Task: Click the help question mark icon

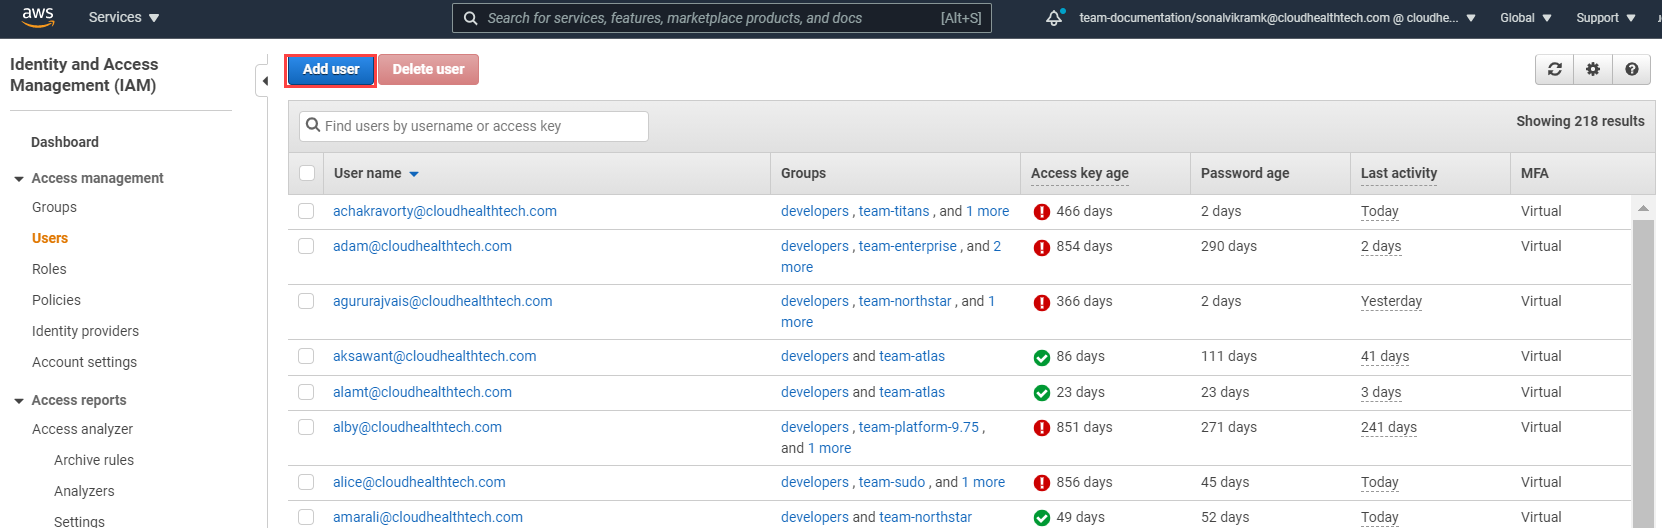Action: pos(1631,69)
